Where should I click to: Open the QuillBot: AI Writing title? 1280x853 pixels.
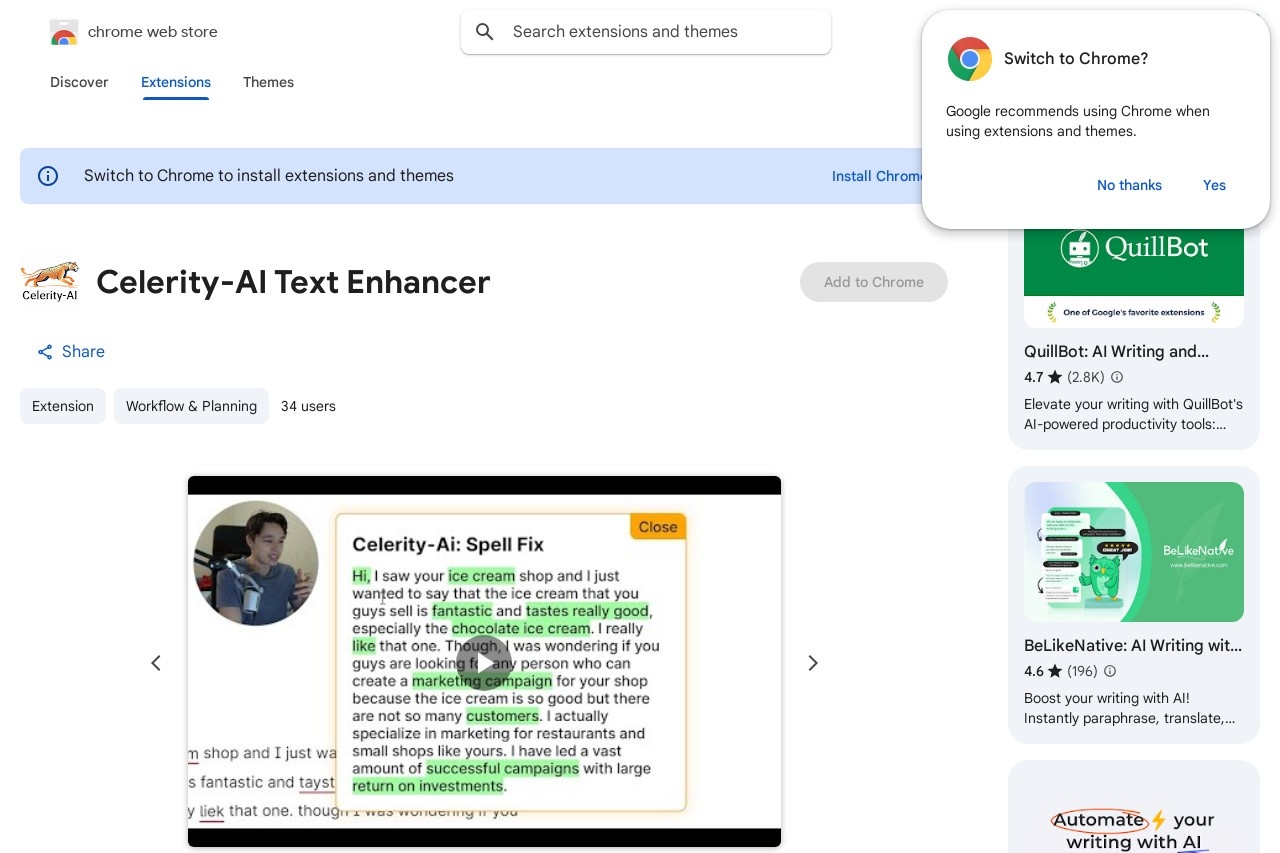tap(1116, 351)
